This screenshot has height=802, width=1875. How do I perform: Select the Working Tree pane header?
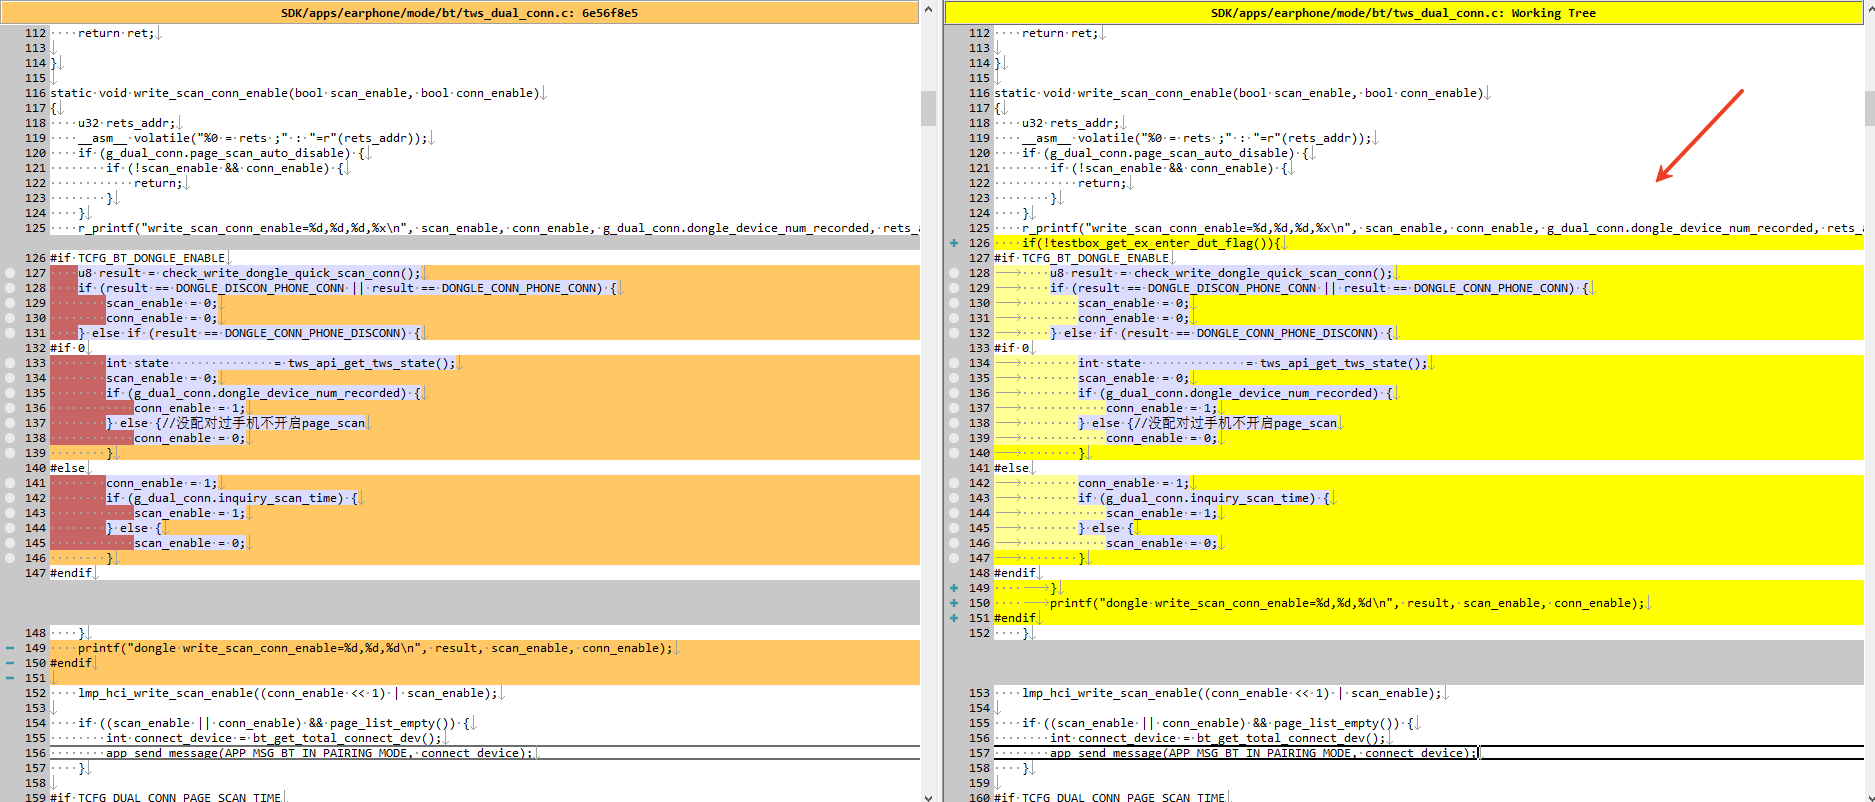click(1403, 13)
